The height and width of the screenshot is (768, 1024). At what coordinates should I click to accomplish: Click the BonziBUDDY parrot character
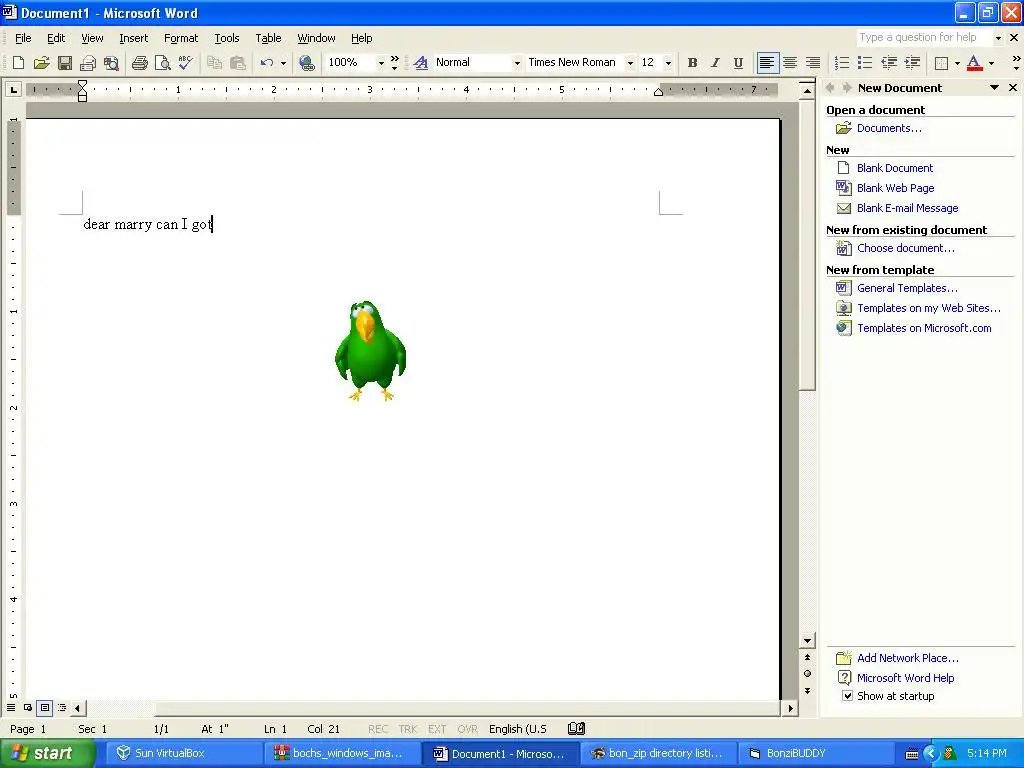(370, 350)
